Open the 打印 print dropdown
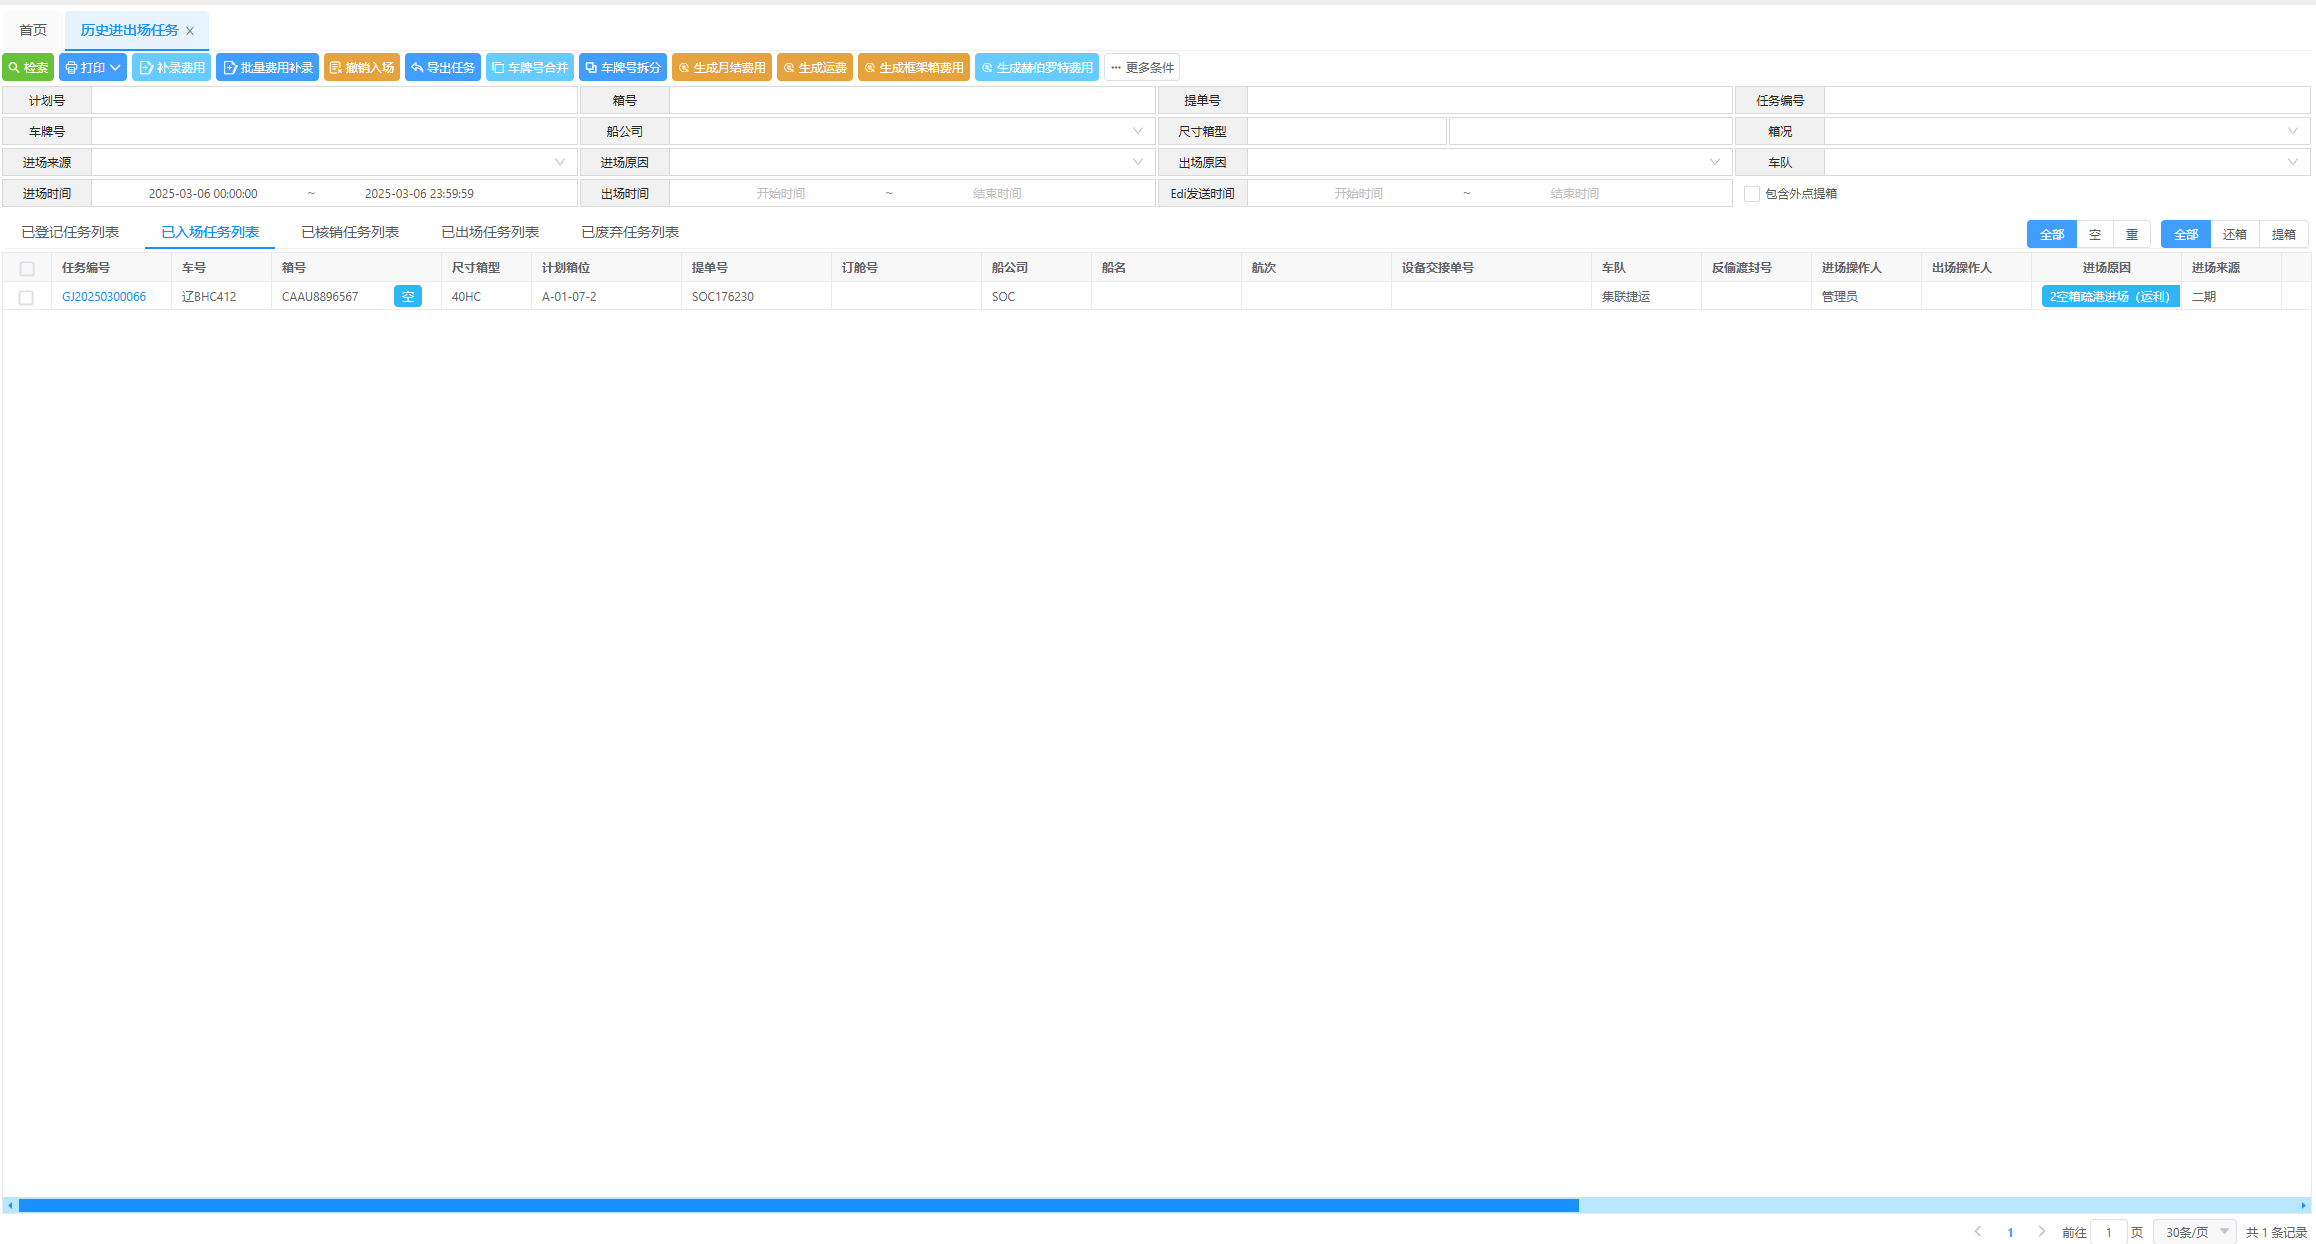This screenshot has width=2316, height=1244. (93, 68)
